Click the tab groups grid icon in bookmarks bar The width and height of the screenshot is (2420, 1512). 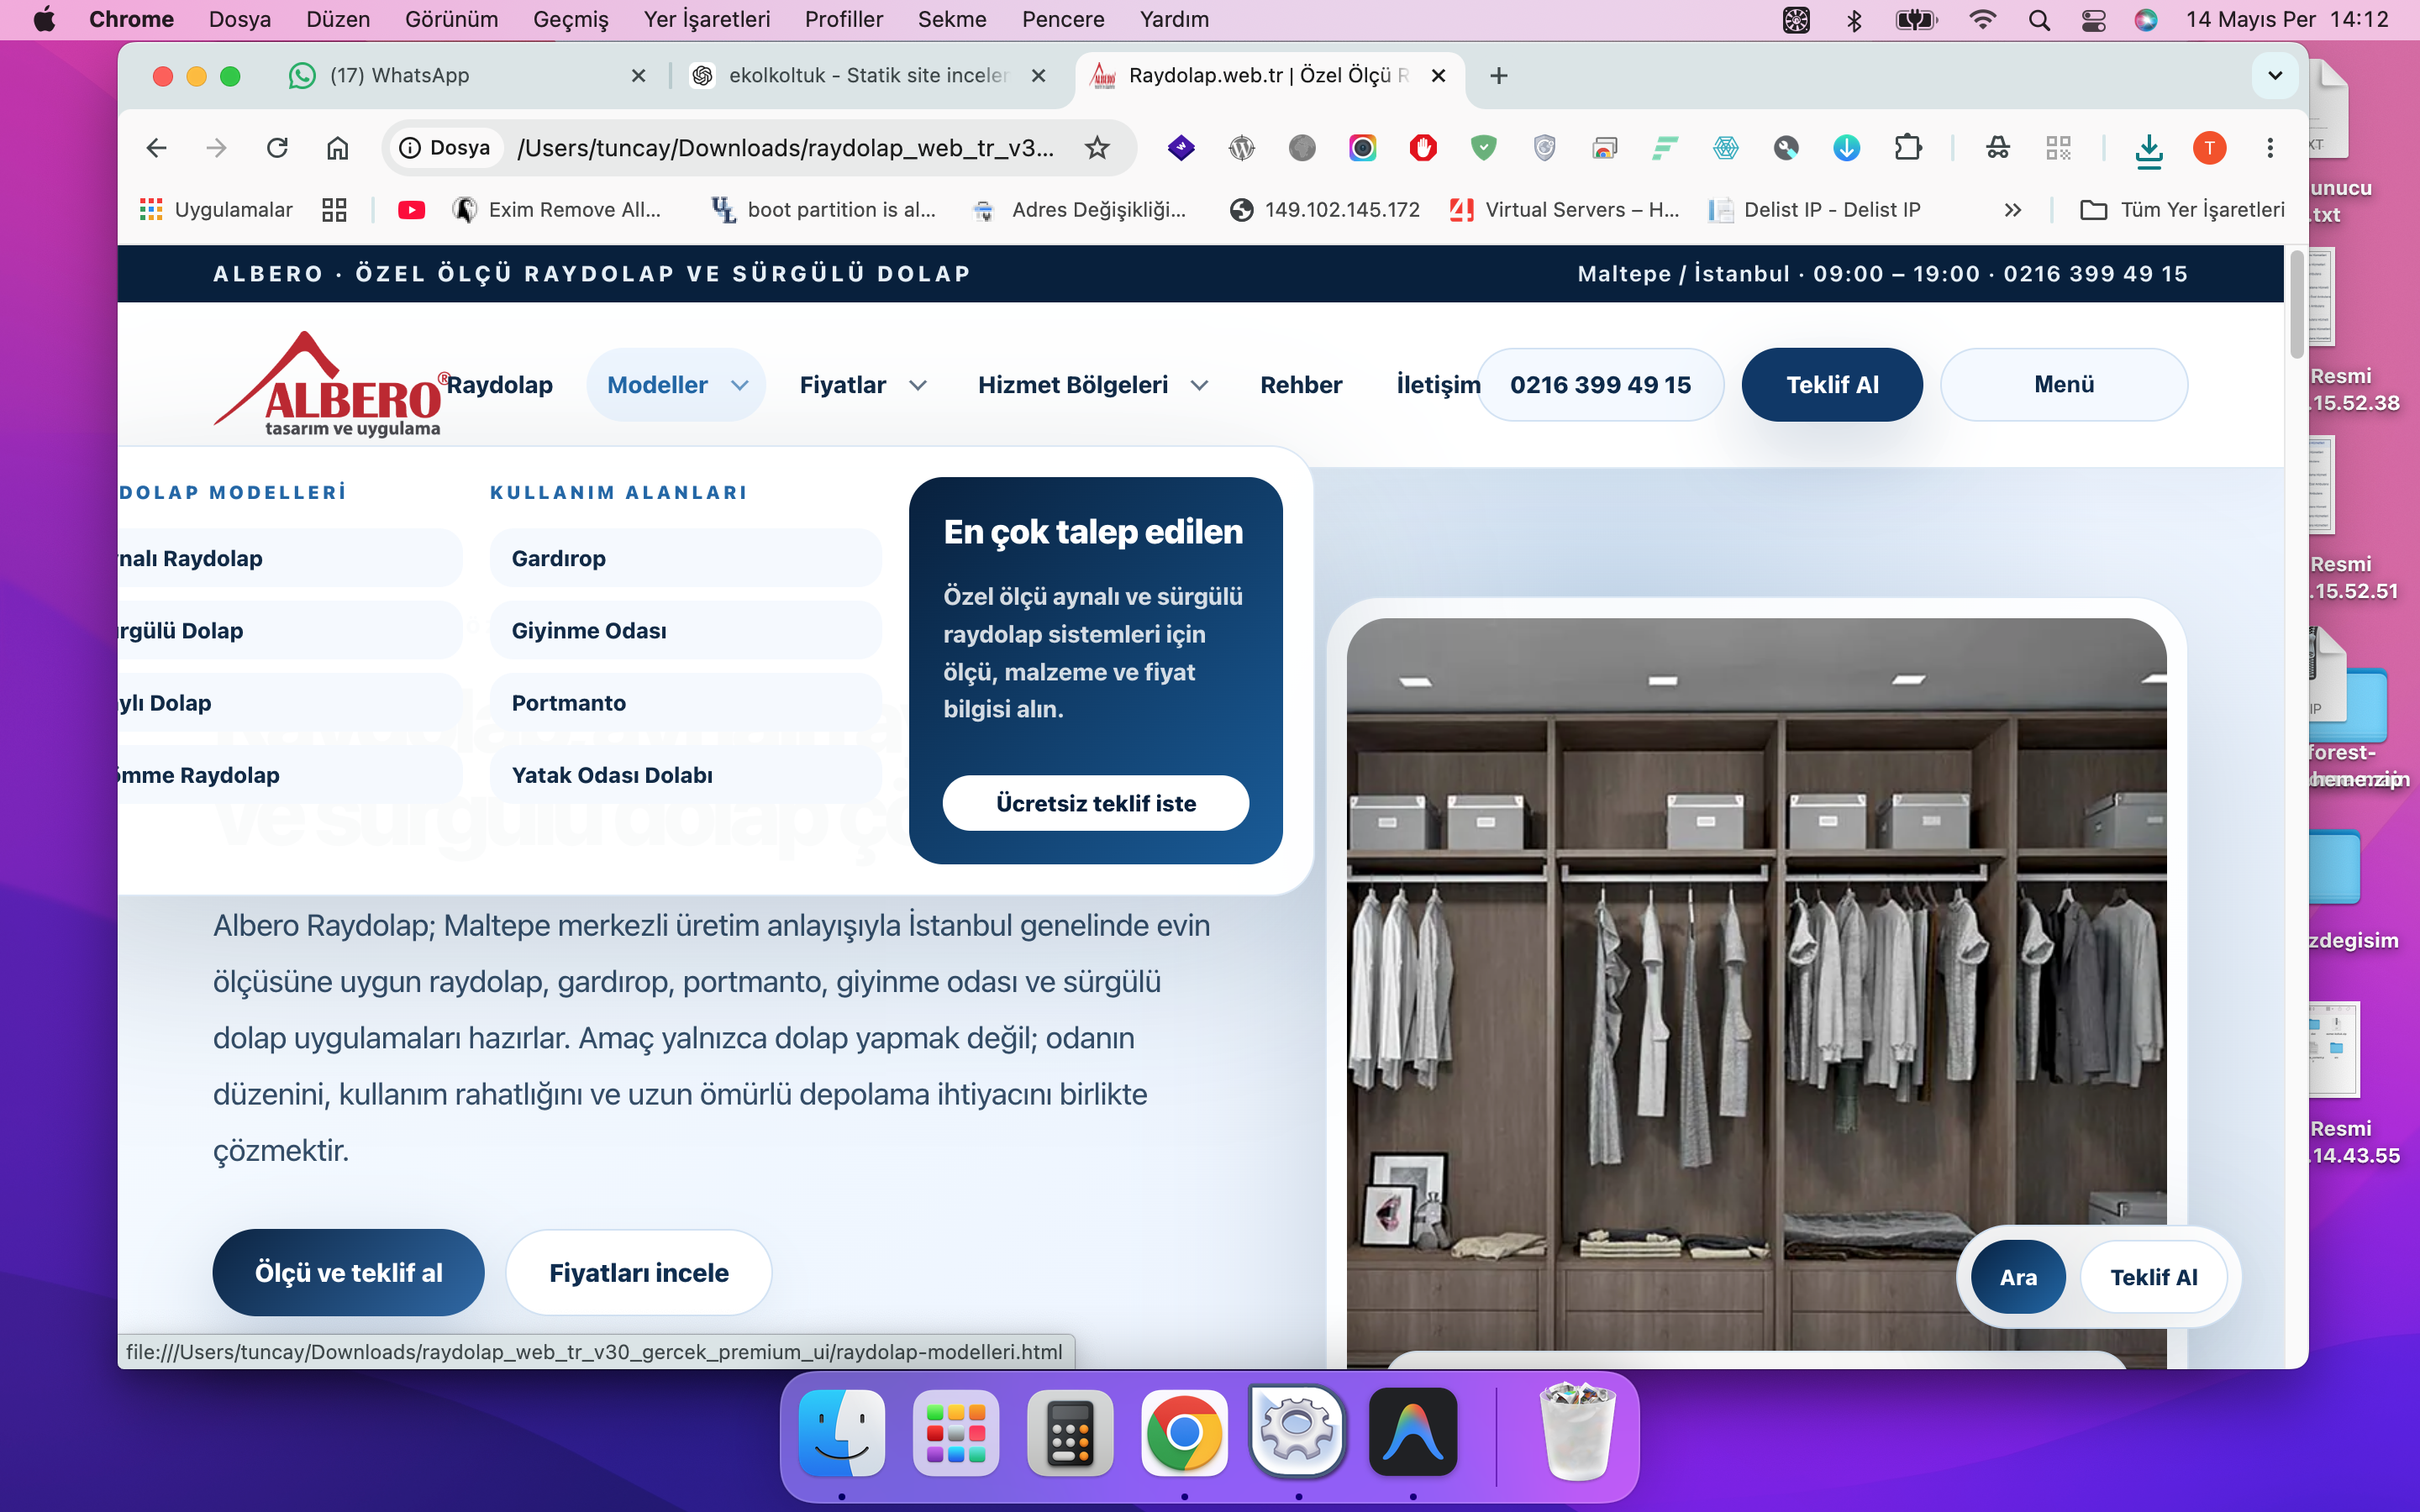click(334, 210)
